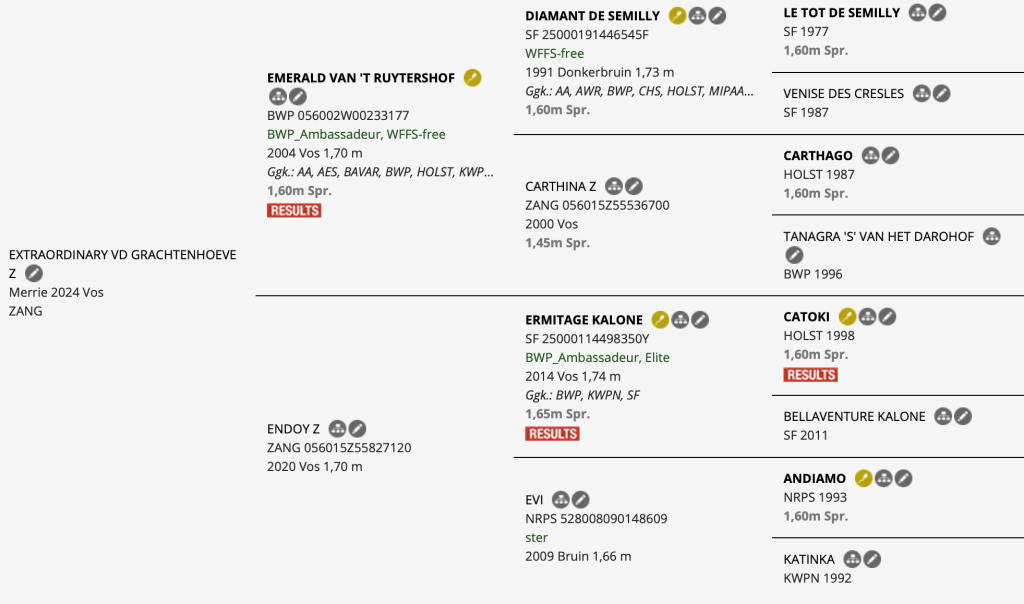Click the Endoy Z horse name
Viewport: 1024px width, 604px height.
tap(293, 429)
